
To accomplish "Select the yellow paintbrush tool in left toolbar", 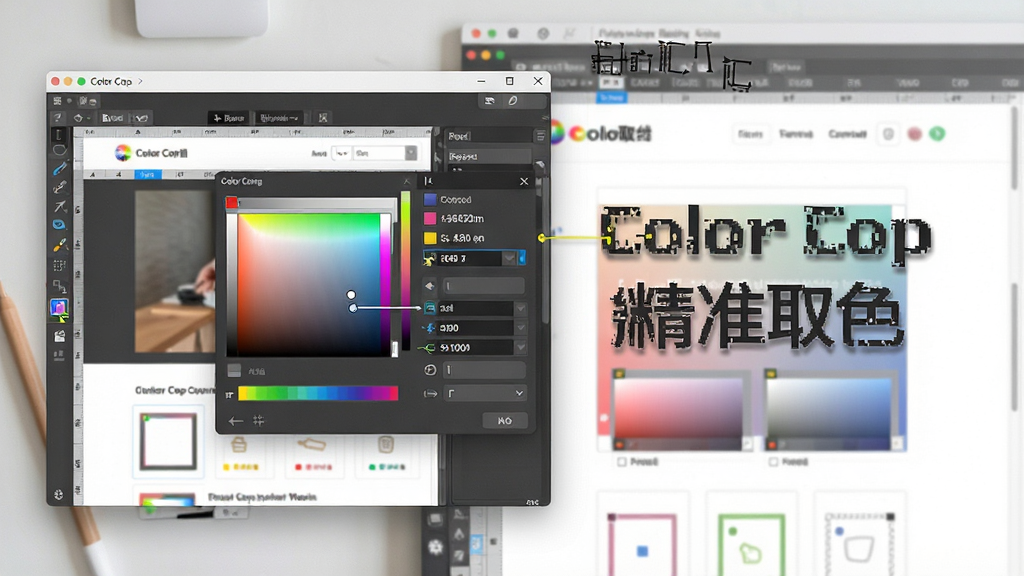I will point(59,246).
